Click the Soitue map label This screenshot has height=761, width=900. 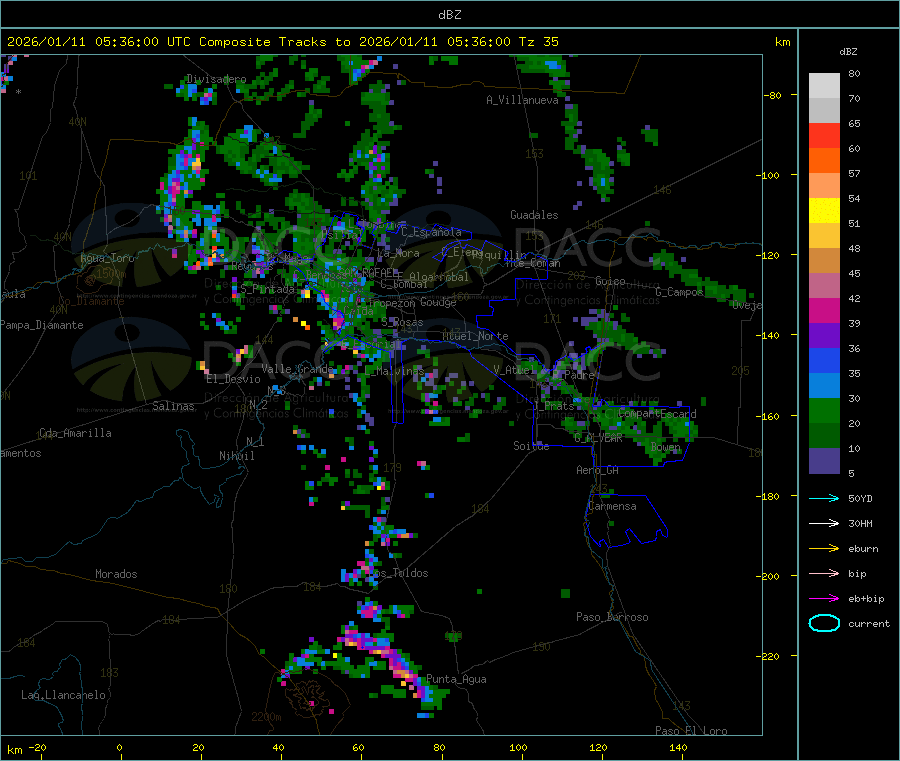click(x=532, y=446)
